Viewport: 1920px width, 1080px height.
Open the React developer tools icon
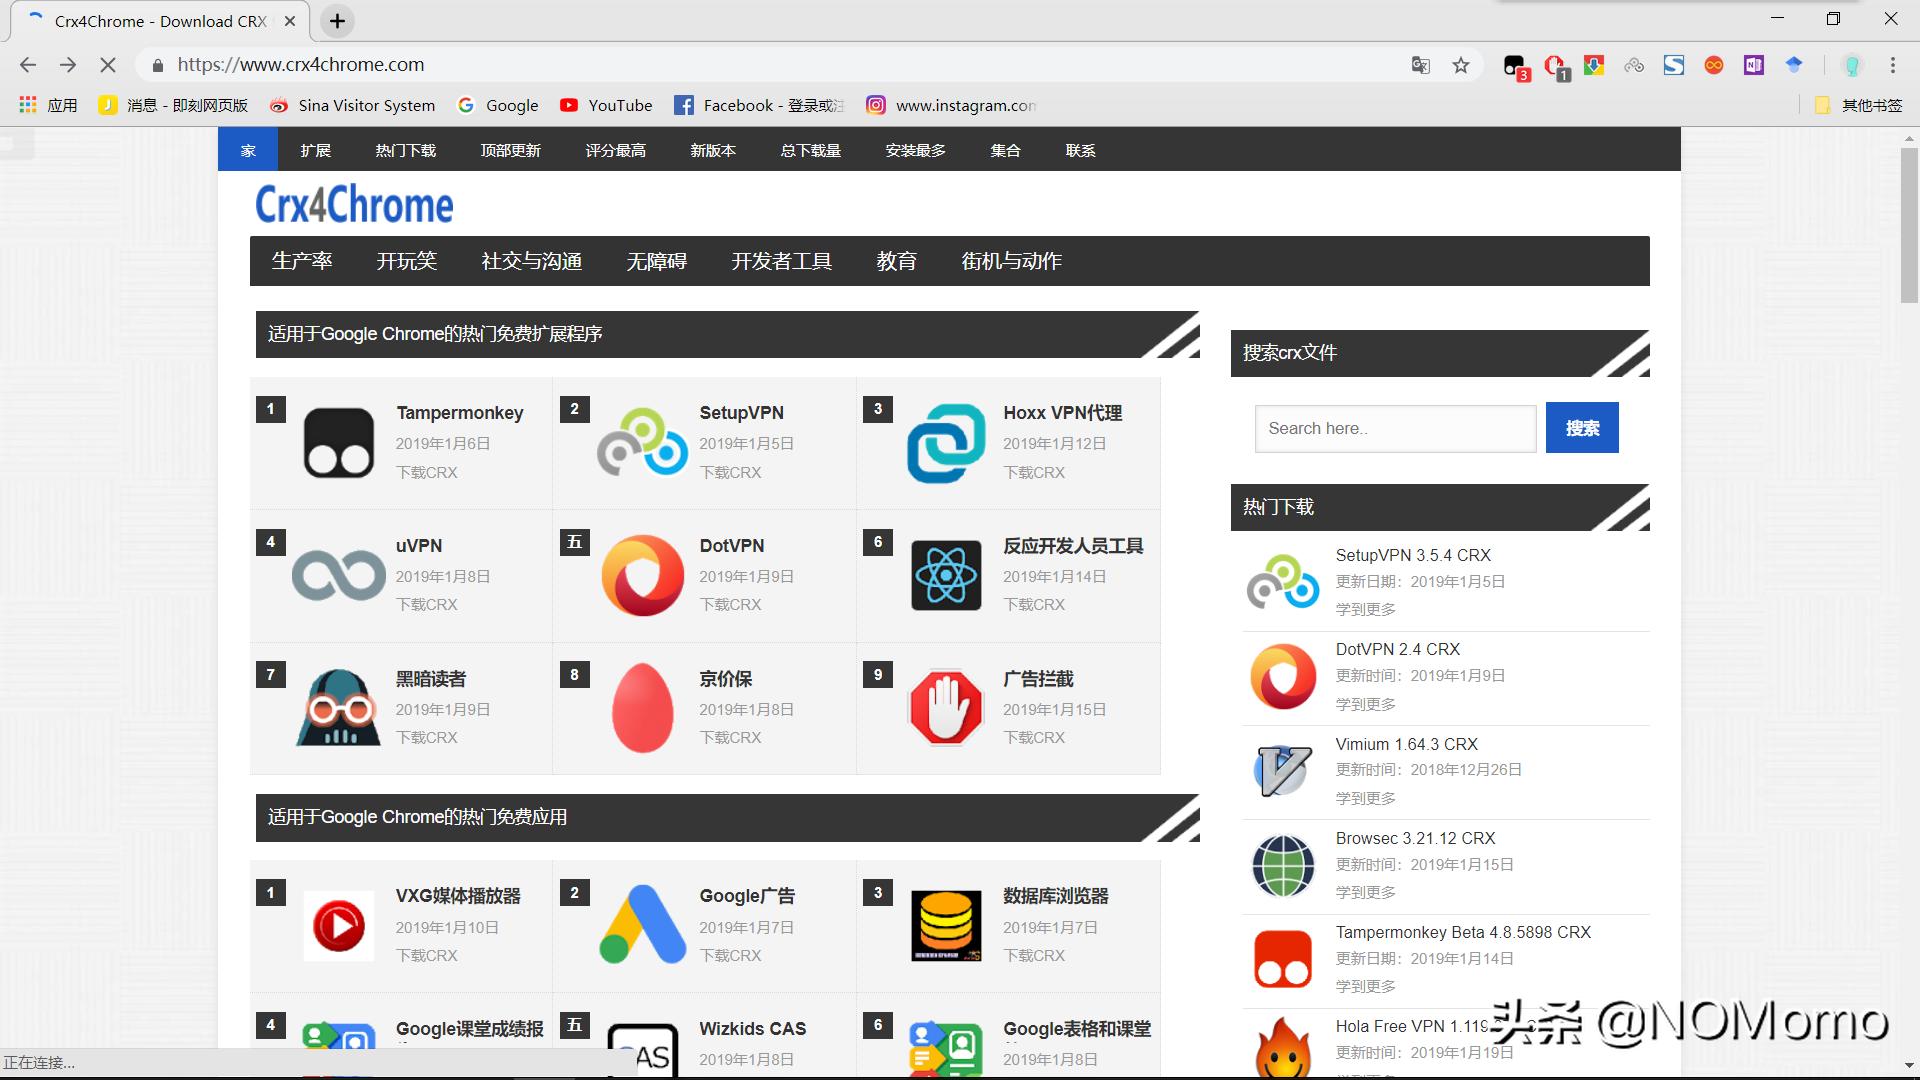tap(946, 575)
